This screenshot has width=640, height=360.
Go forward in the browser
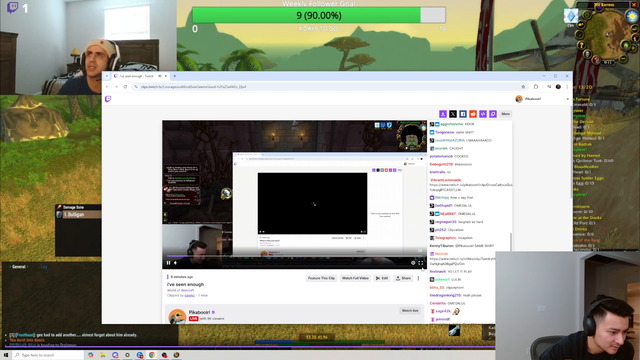pyautogui.click(x=116, y=87)
